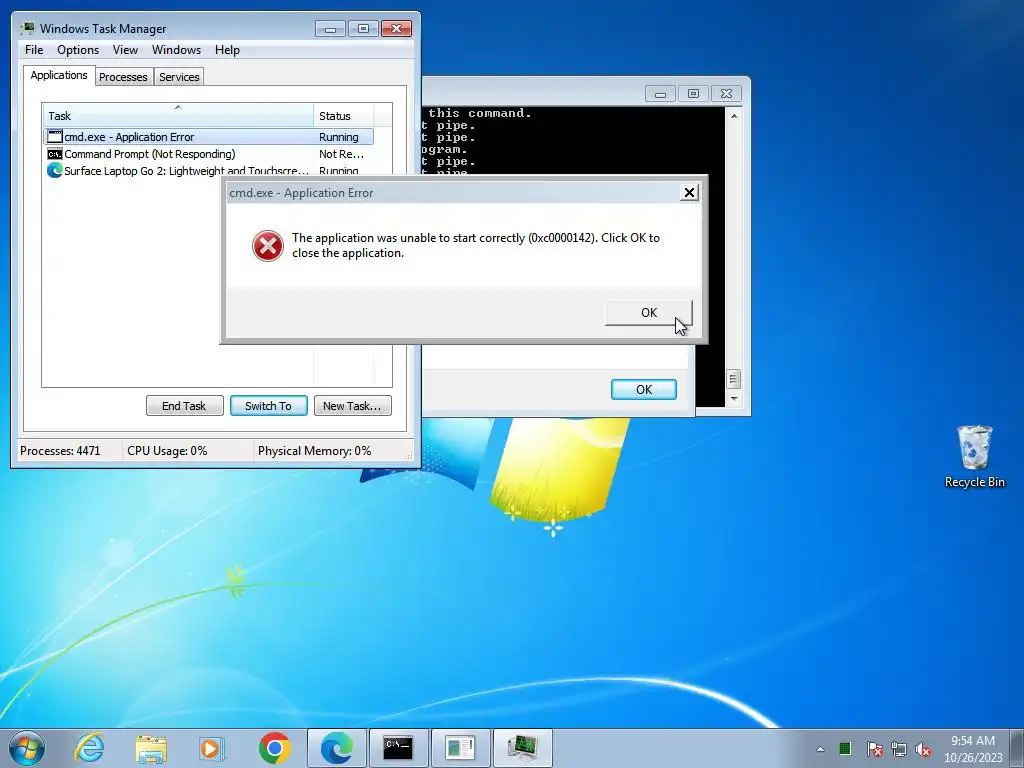Image resolution: width=1024 pixels, height=768 pixels.
Task: Switch to the error dialog taskbar item
Action: (460, 748)
